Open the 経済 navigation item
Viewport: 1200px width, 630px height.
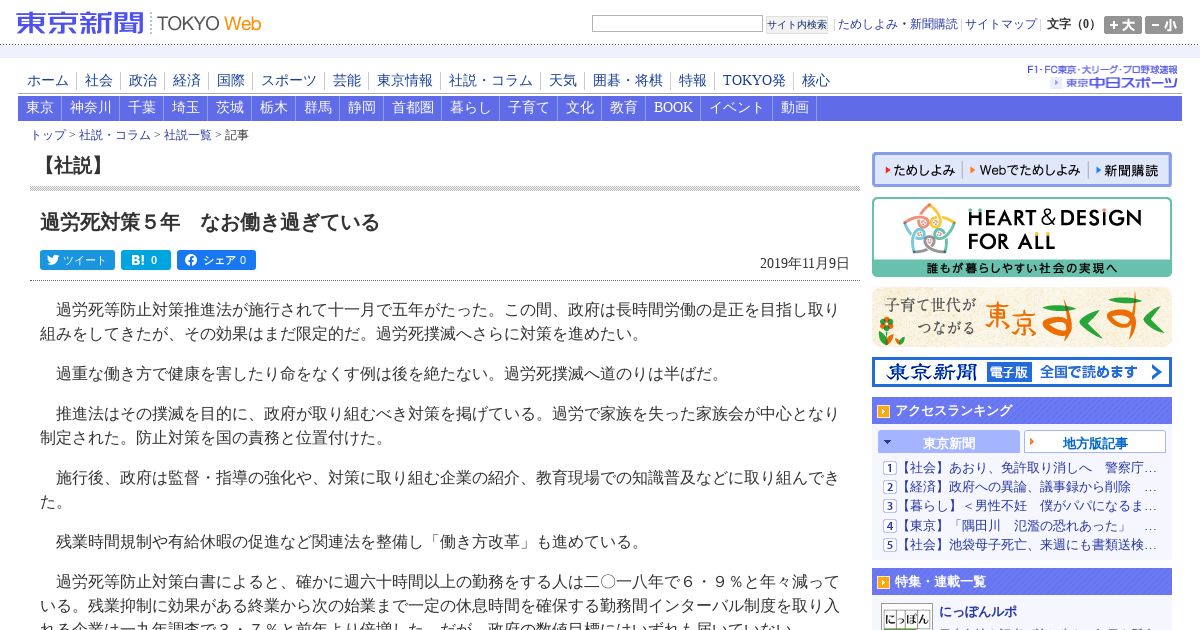click(187, 81)
